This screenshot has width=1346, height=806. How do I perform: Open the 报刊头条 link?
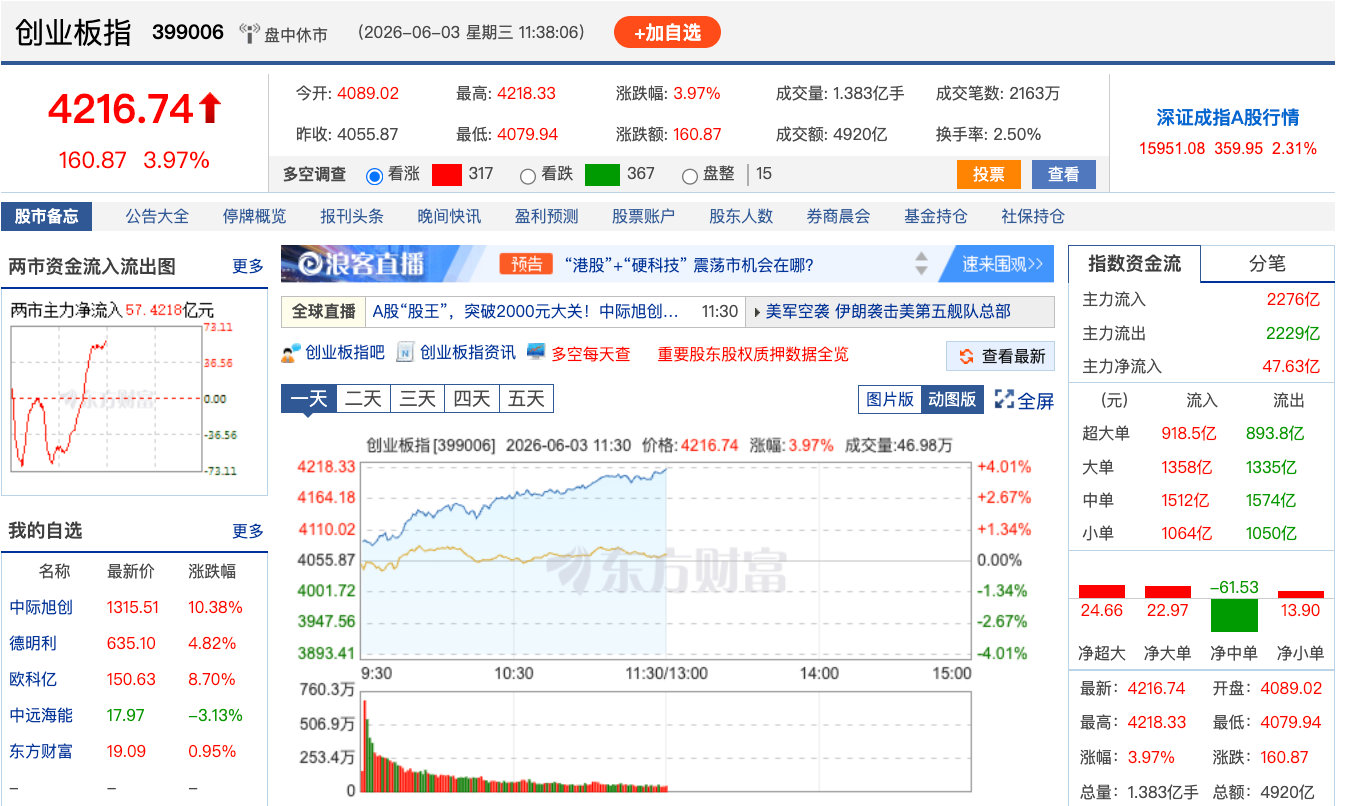click(352, 216)
